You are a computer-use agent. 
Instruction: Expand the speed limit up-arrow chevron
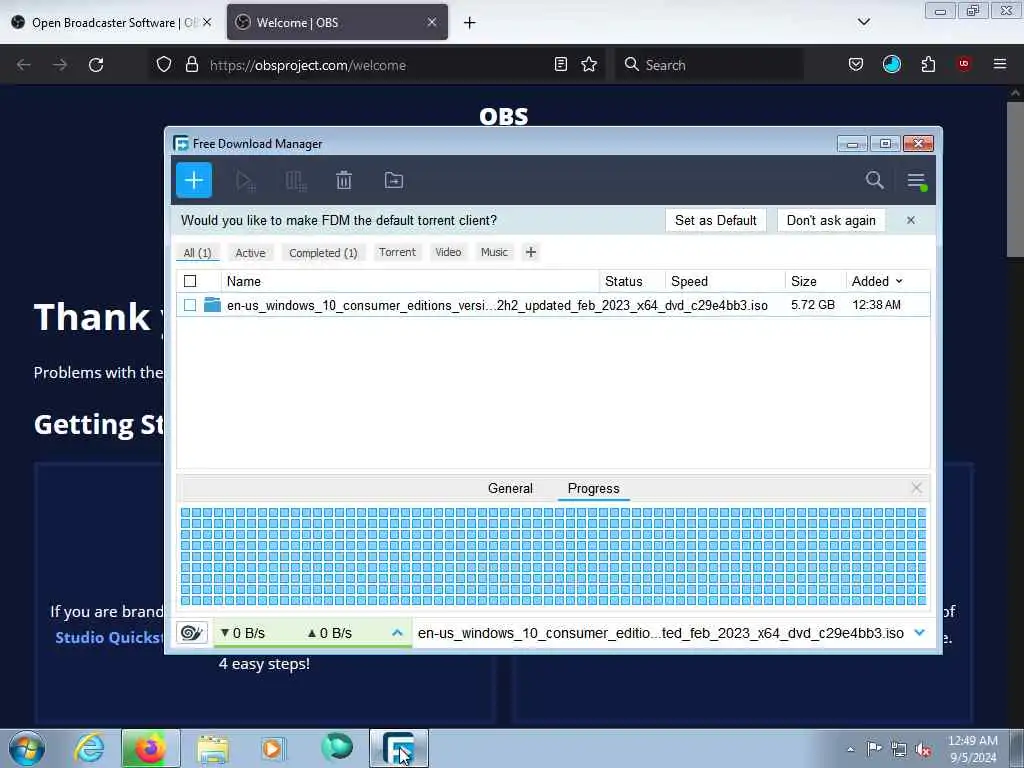coord(397,633)
